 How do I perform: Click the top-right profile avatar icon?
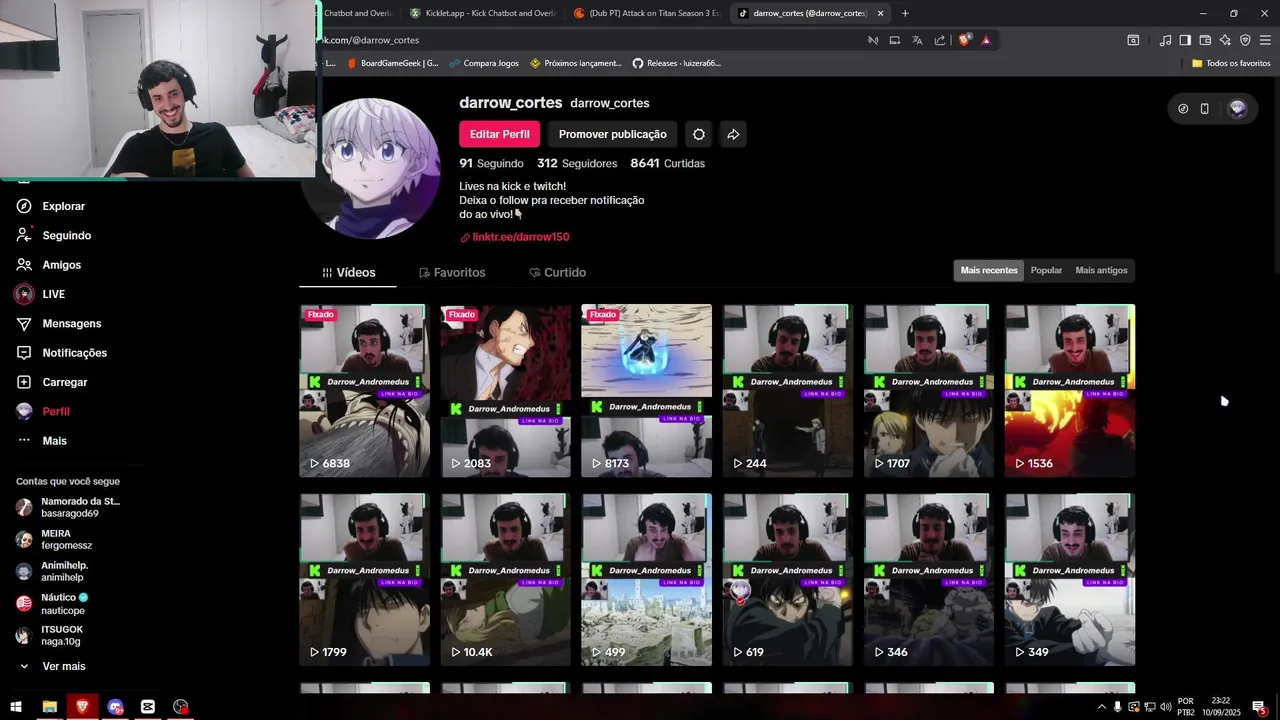[x=1237, y=109]
